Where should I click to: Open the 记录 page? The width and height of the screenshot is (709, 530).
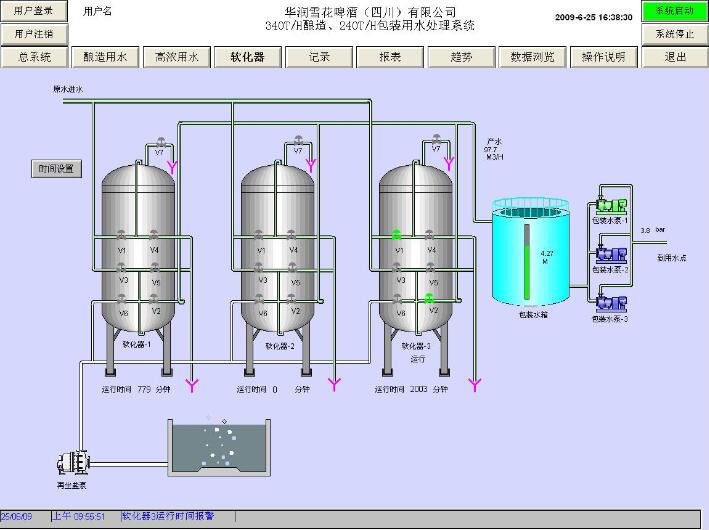click(319, 57)
